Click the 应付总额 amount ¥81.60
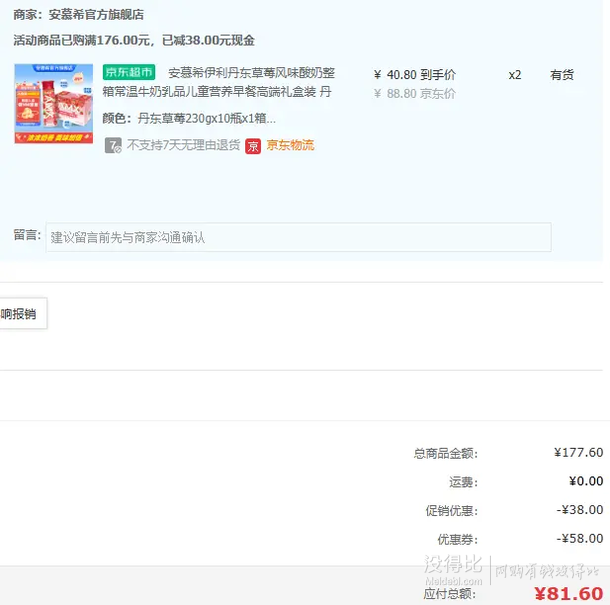This screenshot has width=610, height=605. coord(569,594)
